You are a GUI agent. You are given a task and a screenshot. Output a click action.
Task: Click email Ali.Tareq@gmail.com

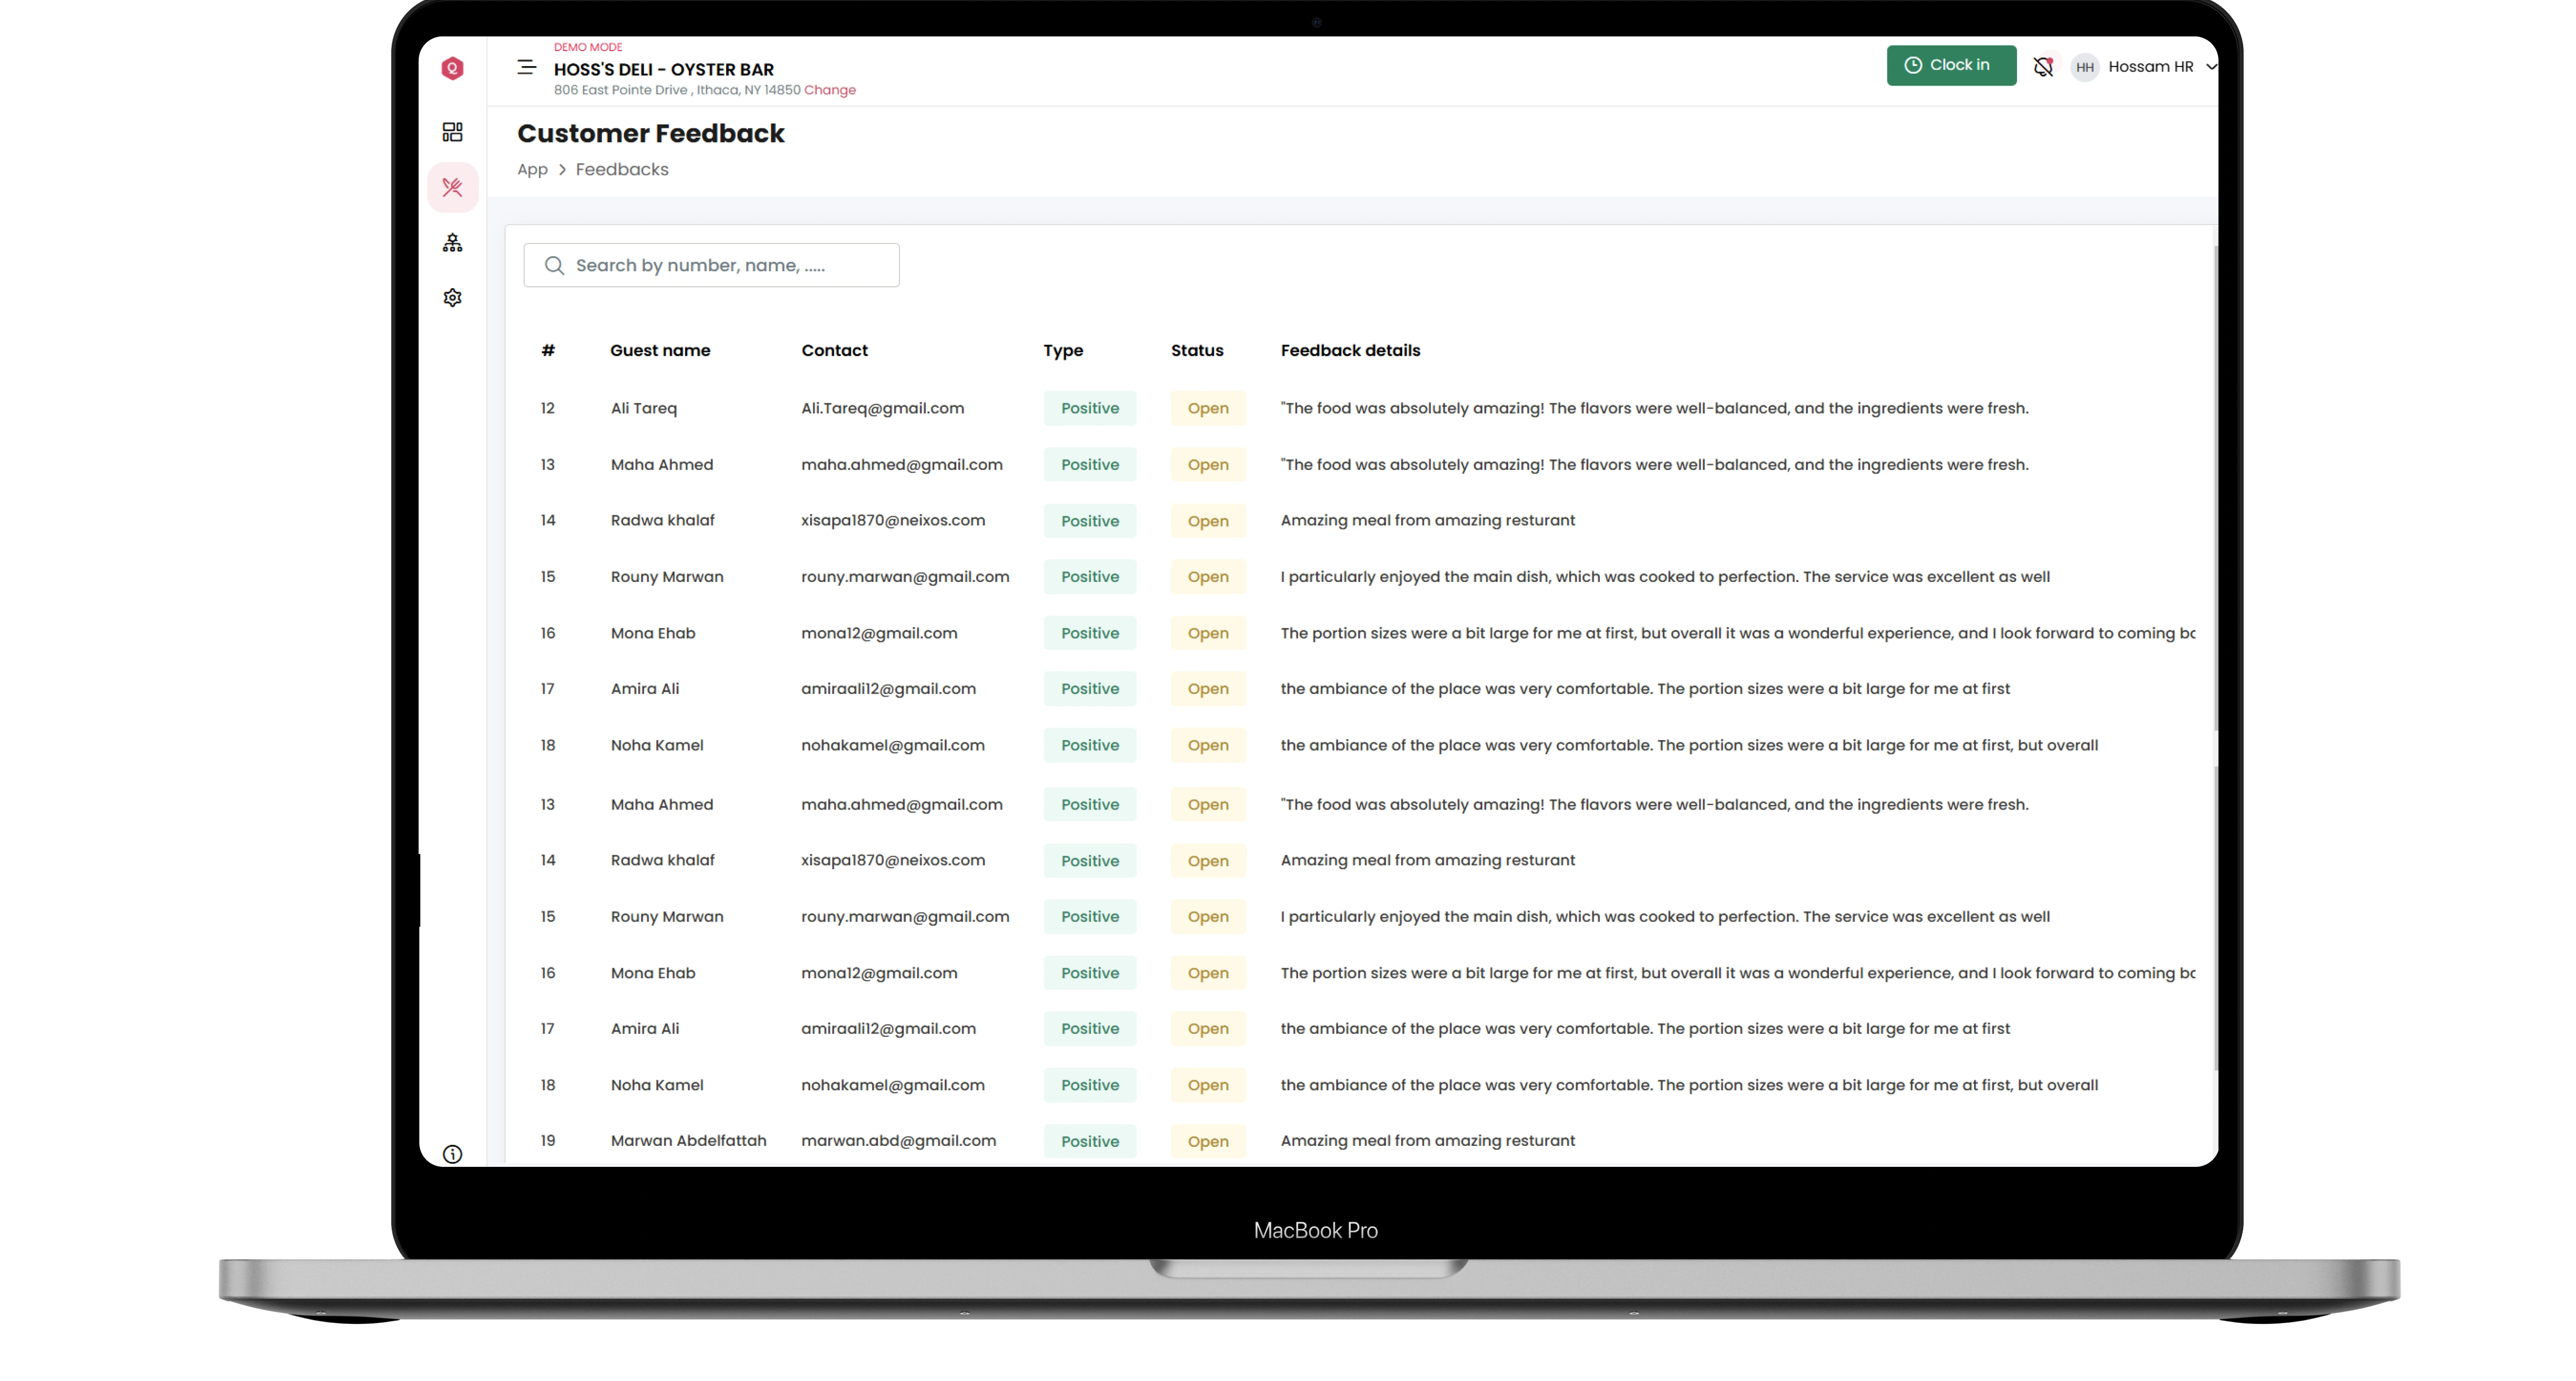click(882, 408)
